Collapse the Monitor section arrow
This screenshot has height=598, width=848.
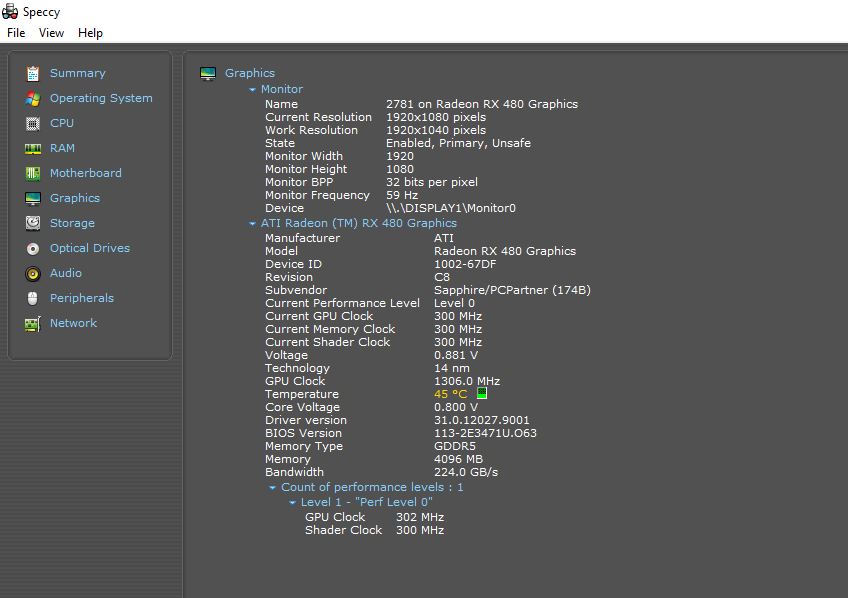[253, 90]
